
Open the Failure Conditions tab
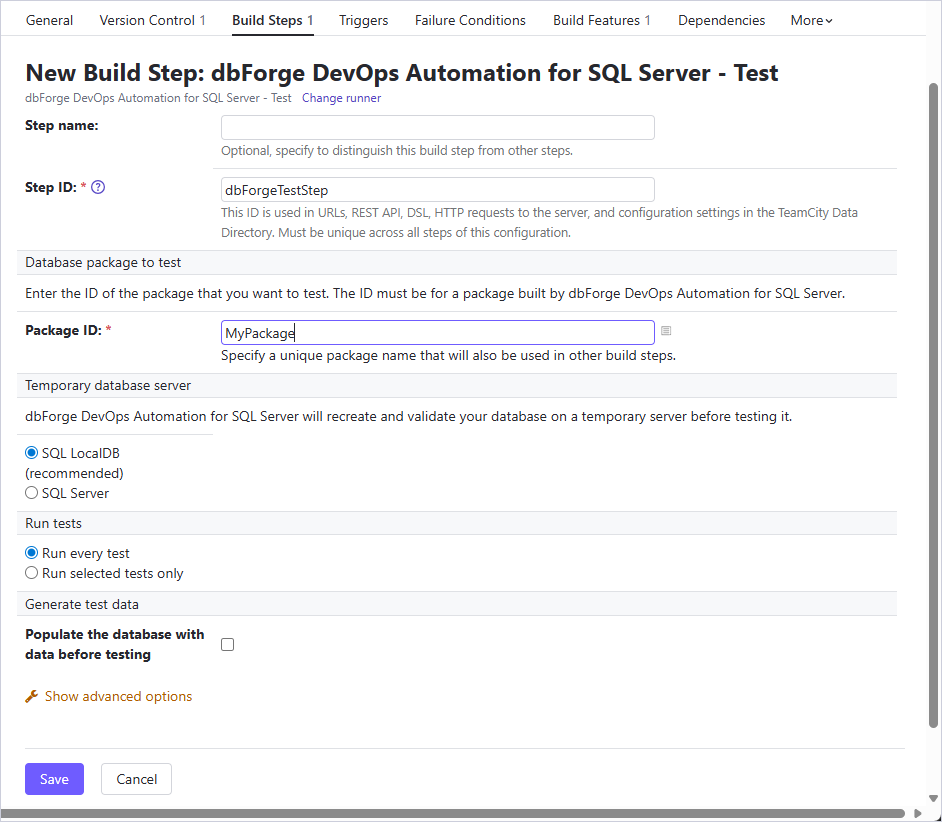point(470,20)
